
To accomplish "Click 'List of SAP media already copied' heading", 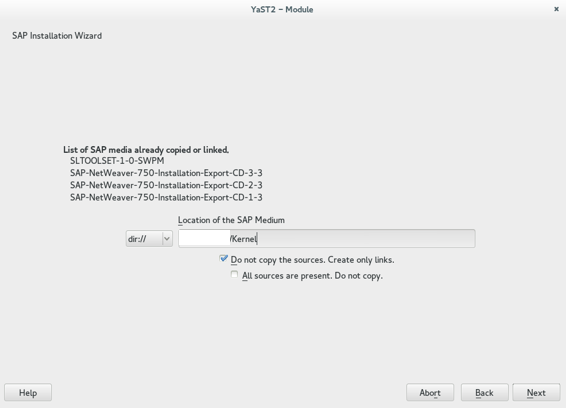I will [x=146, y=150].
